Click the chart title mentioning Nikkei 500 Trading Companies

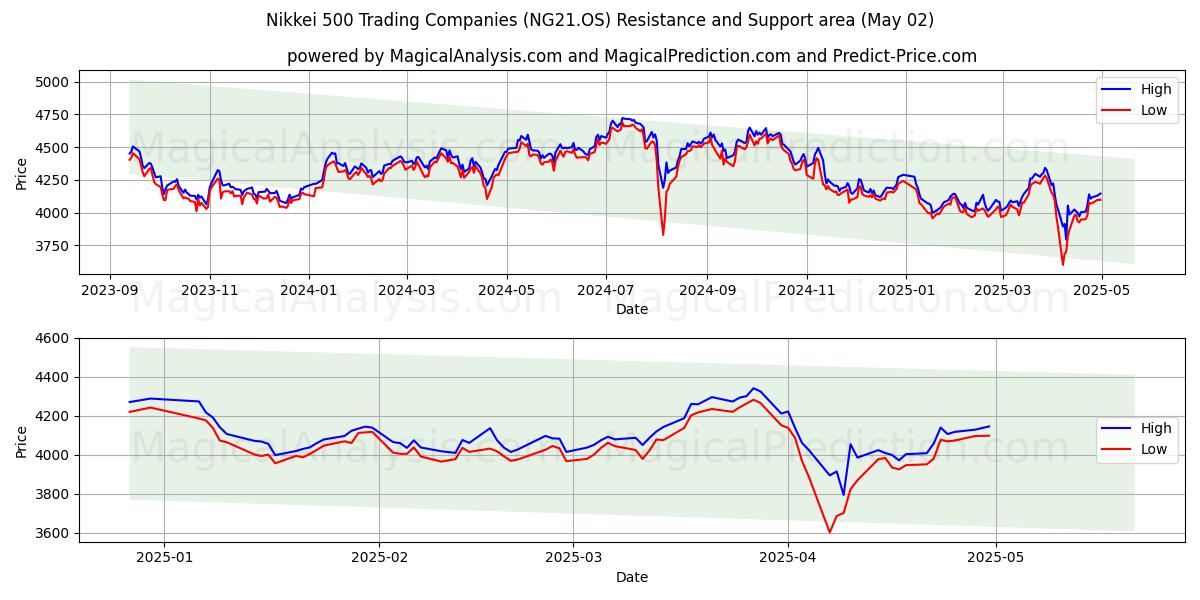point(600,20)
